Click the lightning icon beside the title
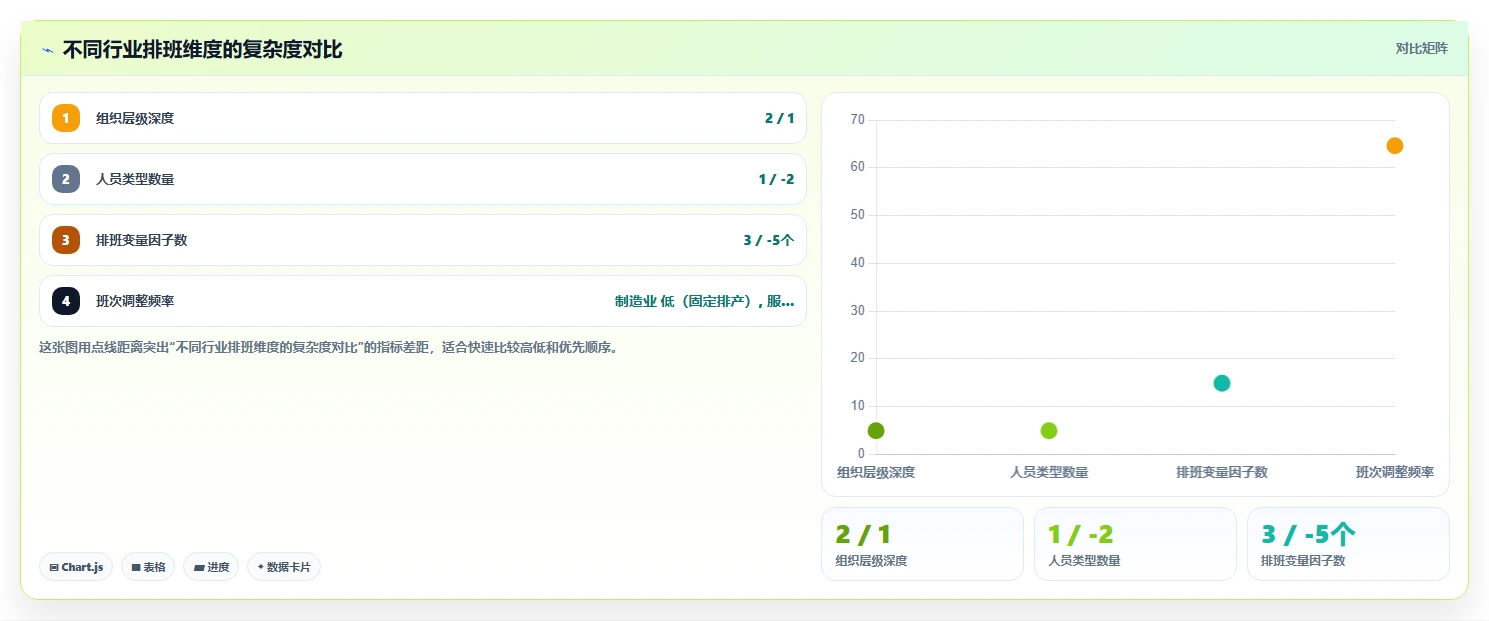The width and height of the screenshot is (1489, 621). tap(47, 50)
